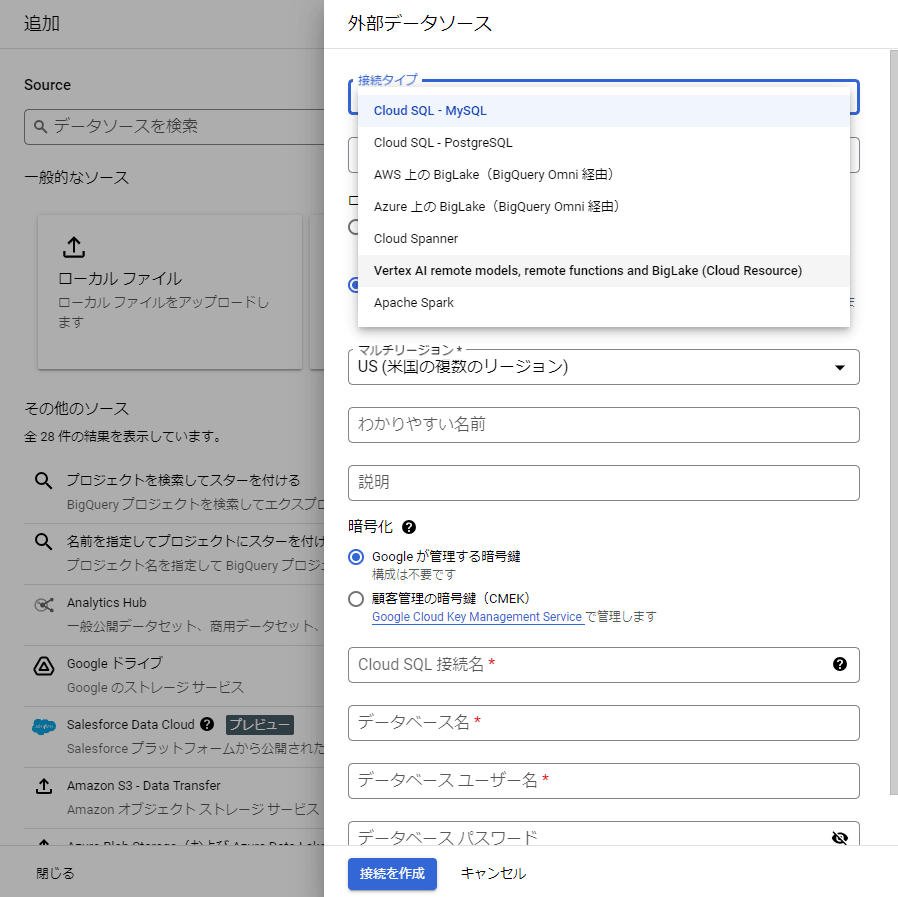The width and height of the screenshot is (898, 897).
Task: Click the Google ドライブ triangle icon
Action: [x=44, y=666]
